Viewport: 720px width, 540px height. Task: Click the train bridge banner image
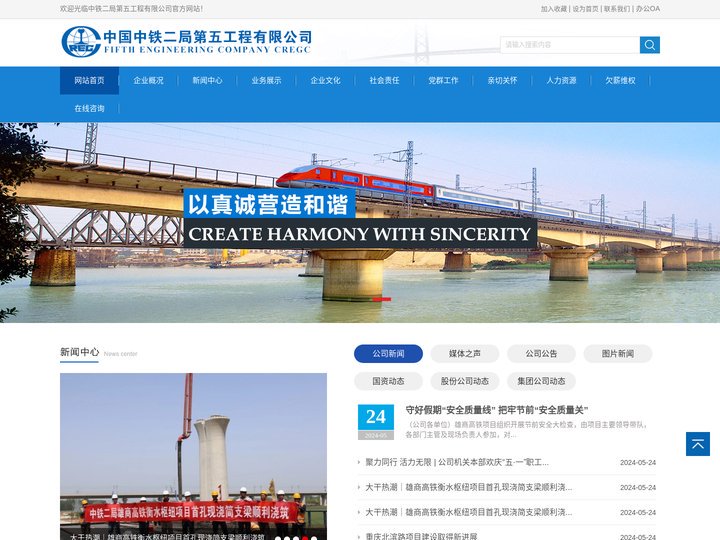(x=360, y=223)
